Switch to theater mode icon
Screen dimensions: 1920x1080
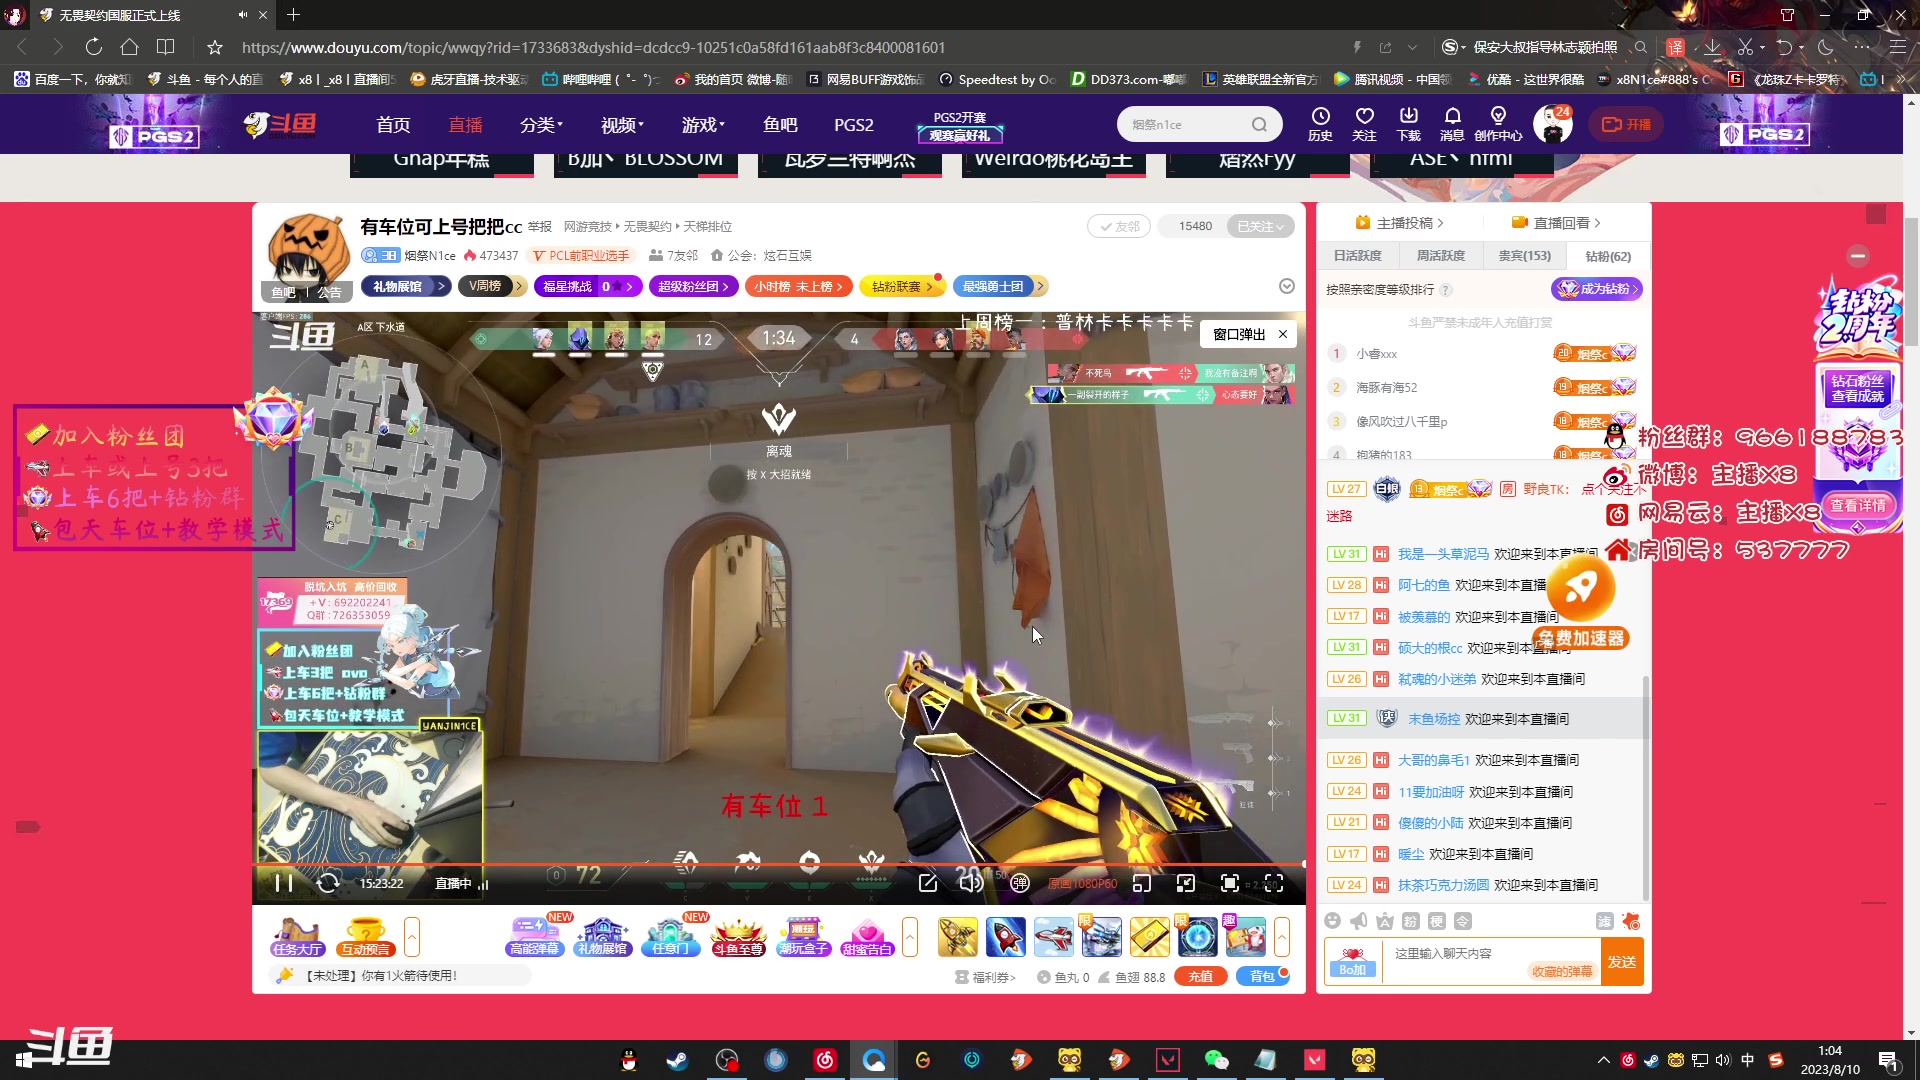[x=1186, y=883]
